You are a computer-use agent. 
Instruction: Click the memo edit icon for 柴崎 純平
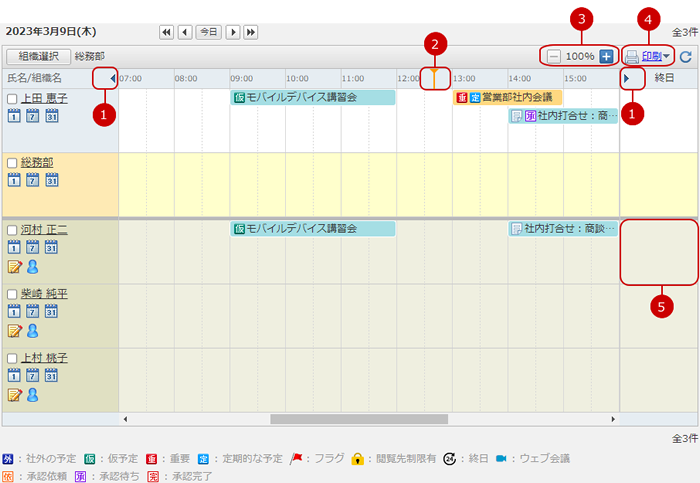[15, 331]
